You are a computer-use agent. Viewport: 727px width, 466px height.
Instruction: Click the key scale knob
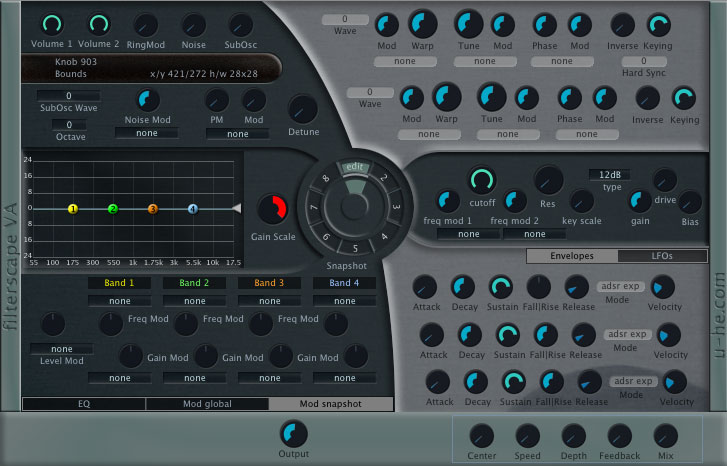[581, 201]
